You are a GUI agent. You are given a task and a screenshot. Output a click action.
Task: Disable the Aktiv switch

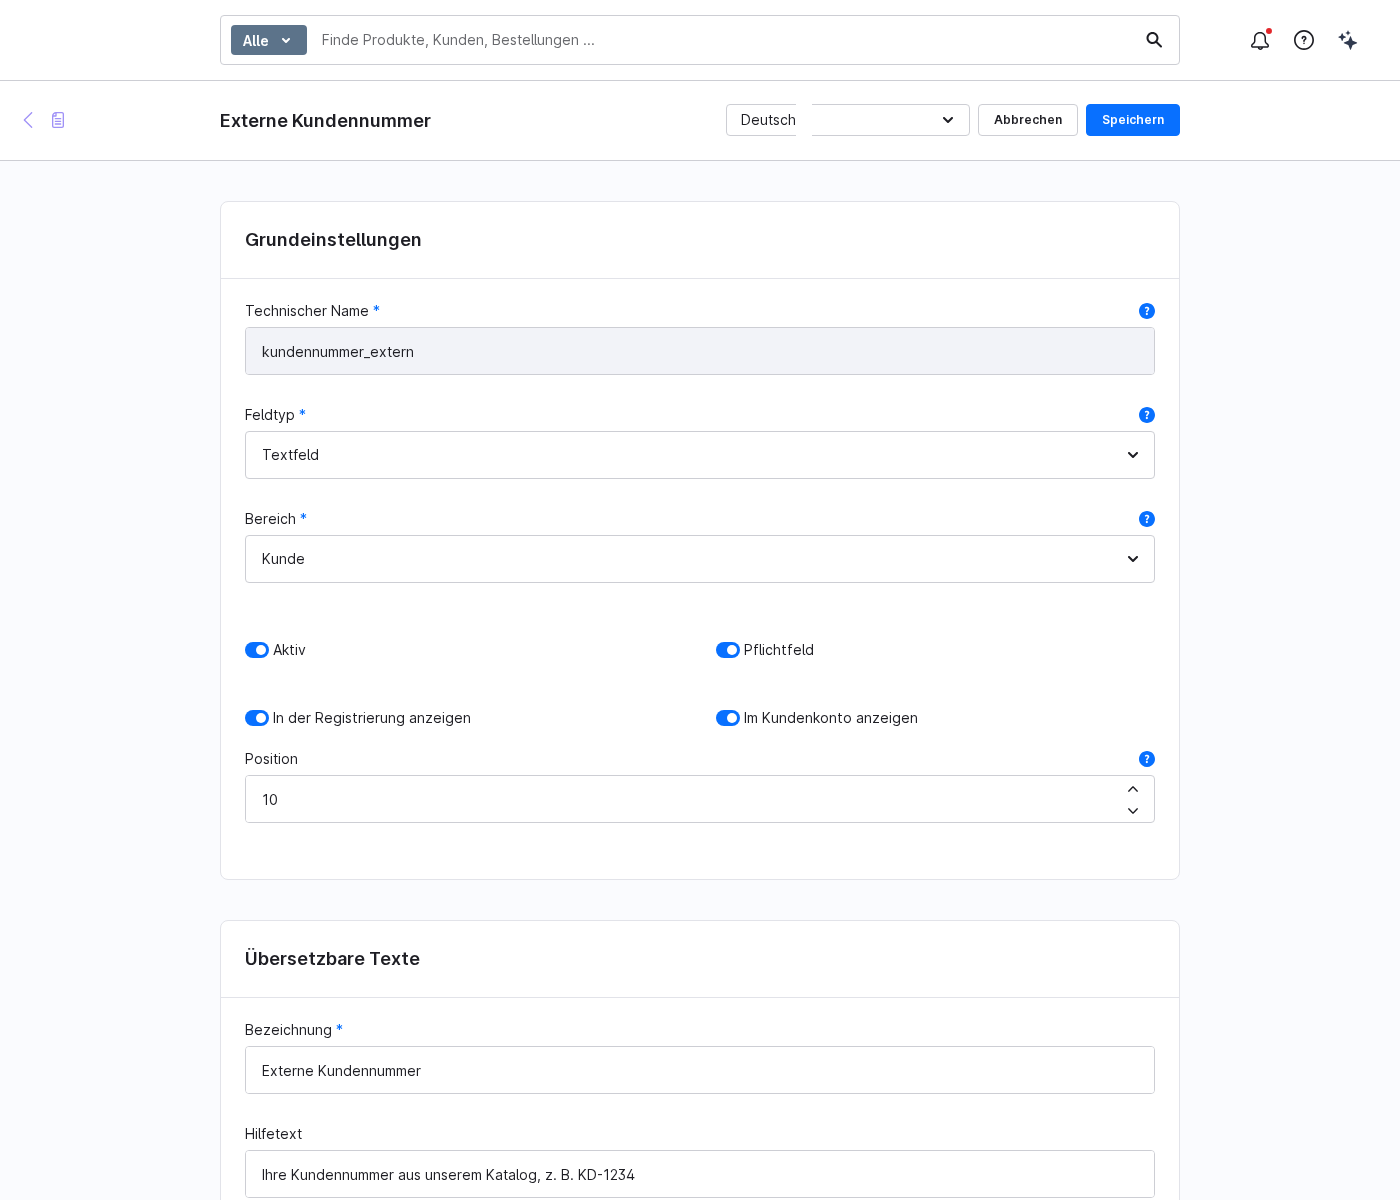coord(257,650)
